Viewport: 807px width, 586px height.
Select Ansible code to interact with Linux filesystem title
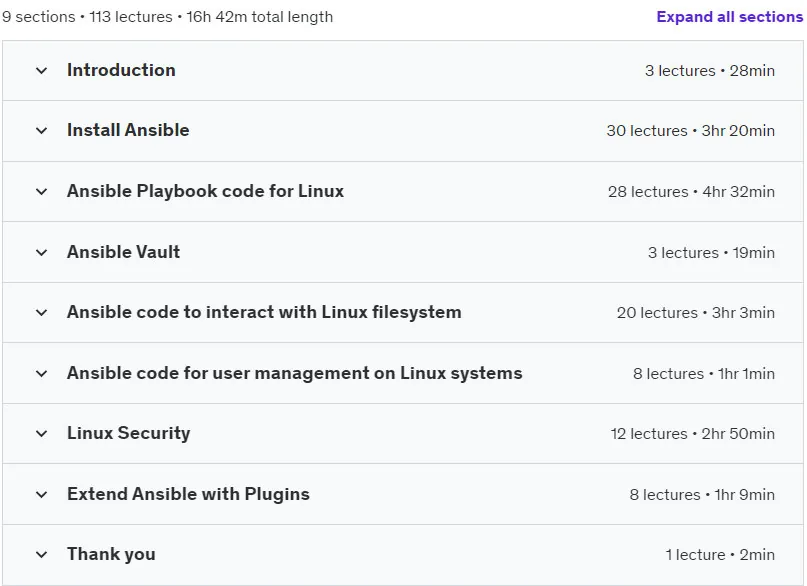point(264,312)
